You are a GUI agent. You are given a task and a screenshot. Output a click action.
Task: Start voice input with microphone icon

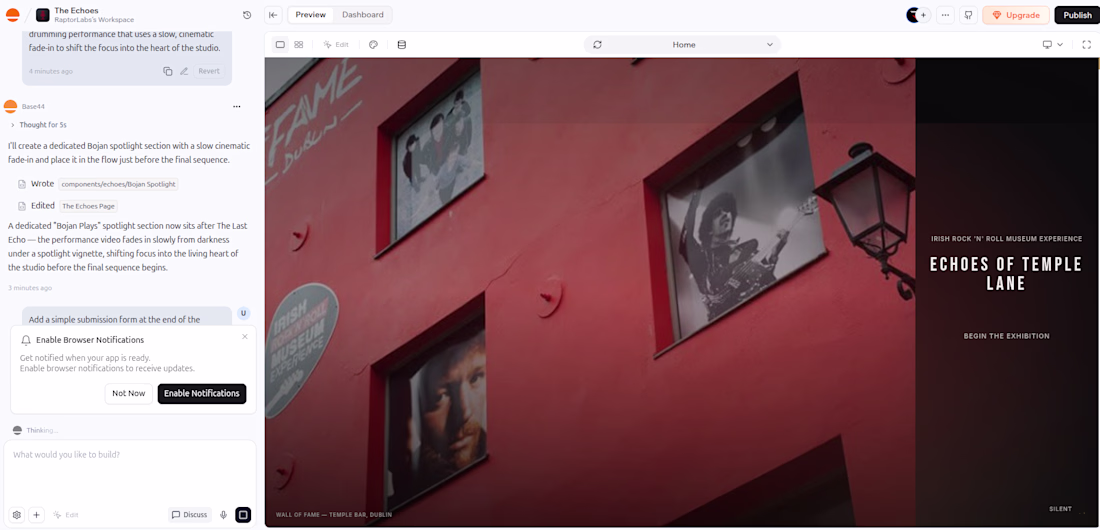pos(224,515)
